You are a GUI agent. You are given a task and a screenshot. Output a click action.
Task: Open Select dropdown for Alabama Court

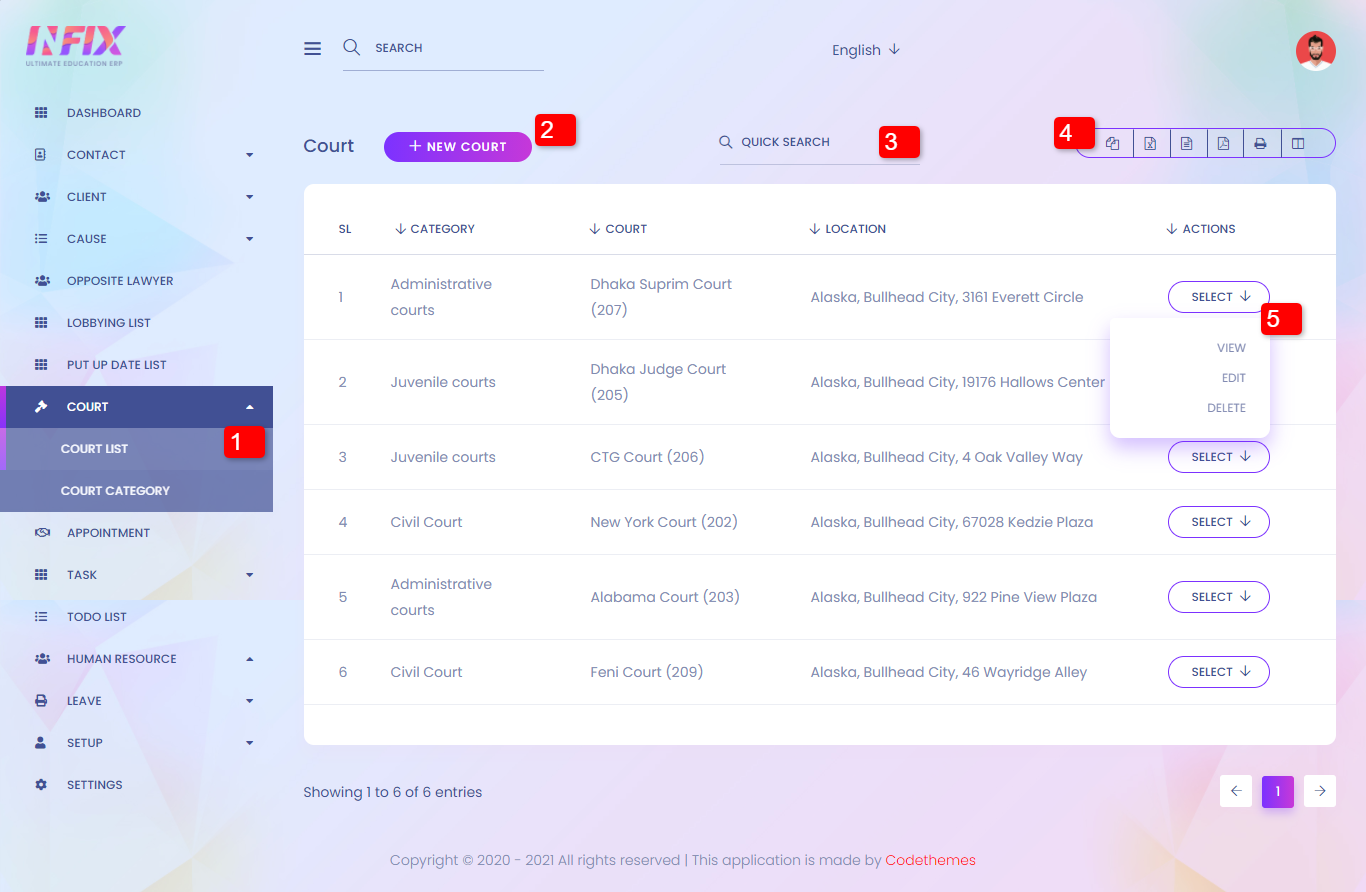(x=1218, y=597)
